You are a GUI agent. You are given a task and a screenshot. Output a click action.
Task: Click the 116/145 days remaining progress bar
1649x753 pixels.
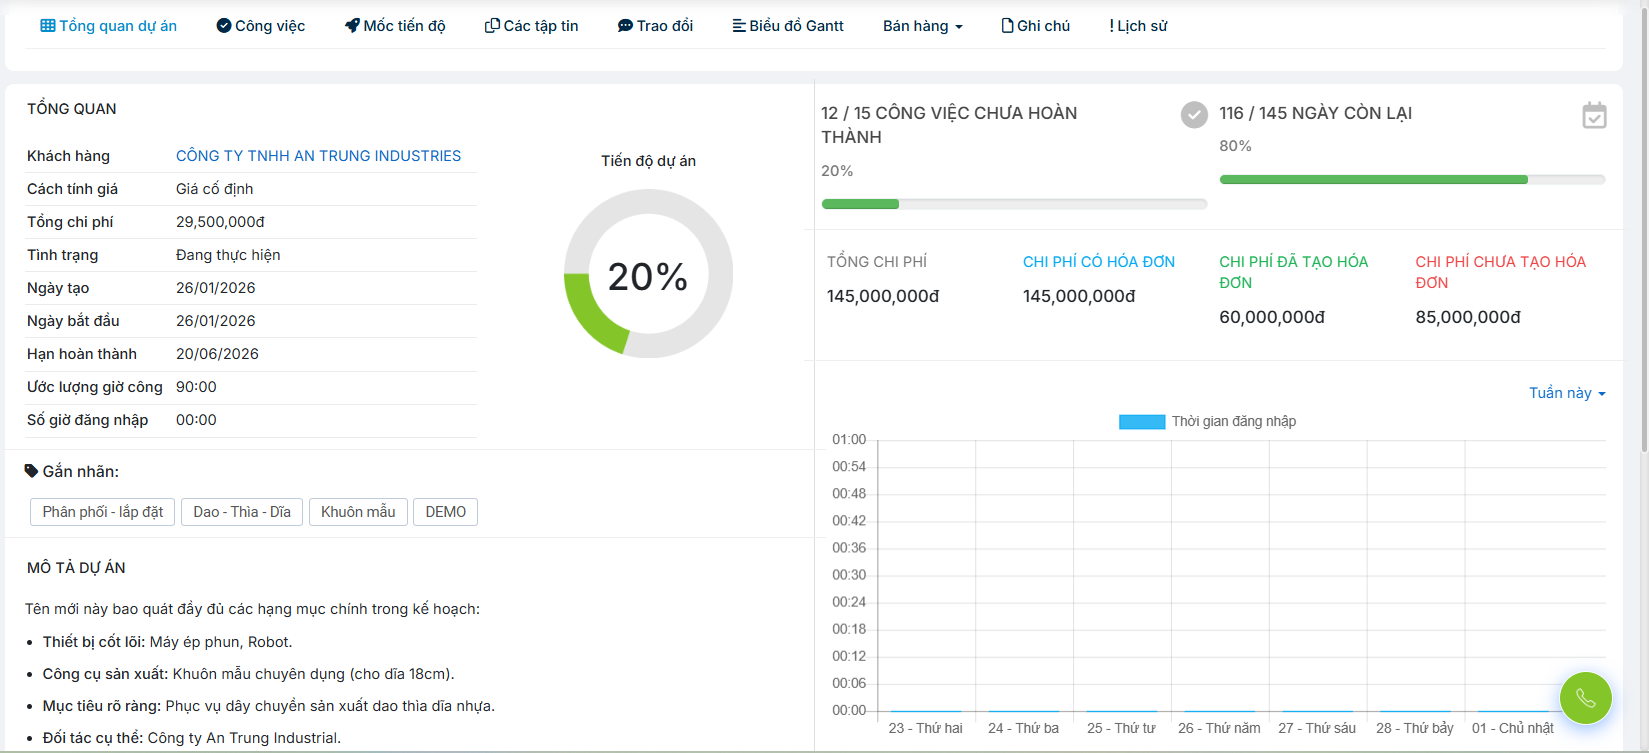click(x=1411, y=180)
